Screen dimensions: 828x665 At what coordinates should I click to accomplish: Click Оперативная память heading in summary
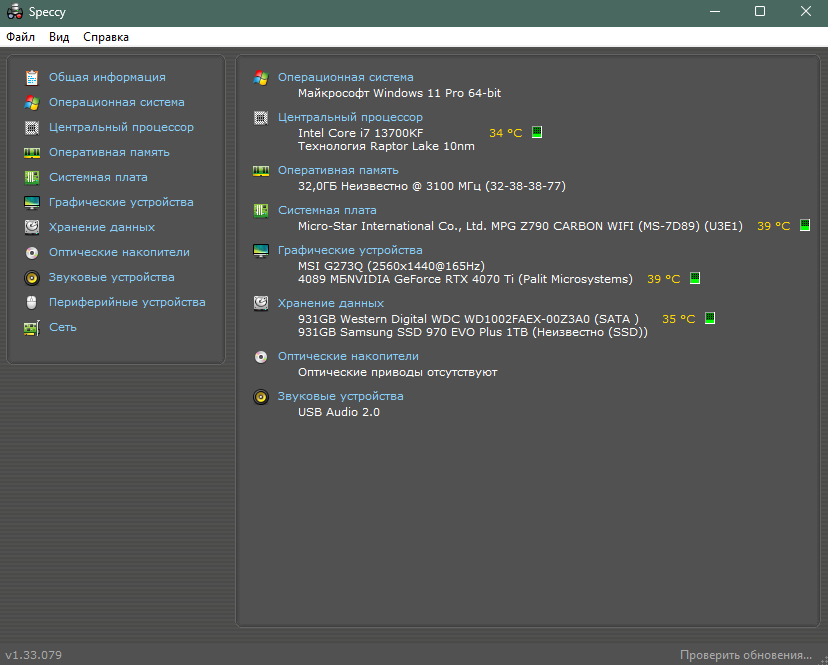[338, 170]
